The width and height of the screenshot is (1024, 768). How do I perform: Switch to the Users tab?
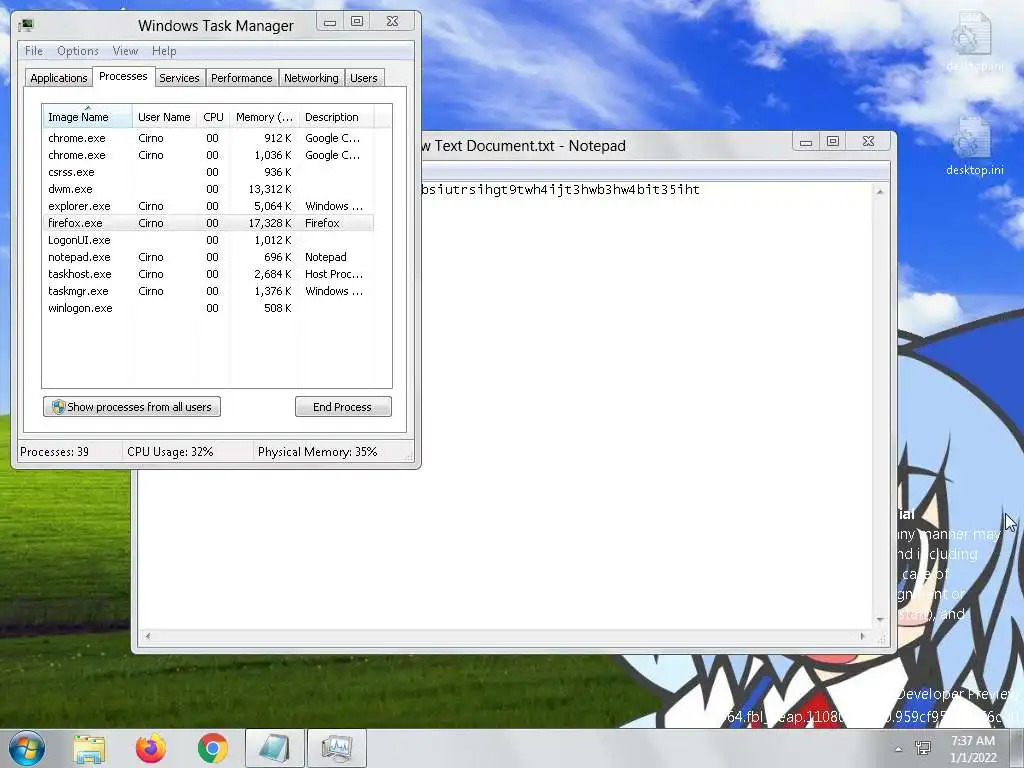click(x=364, y=78)
